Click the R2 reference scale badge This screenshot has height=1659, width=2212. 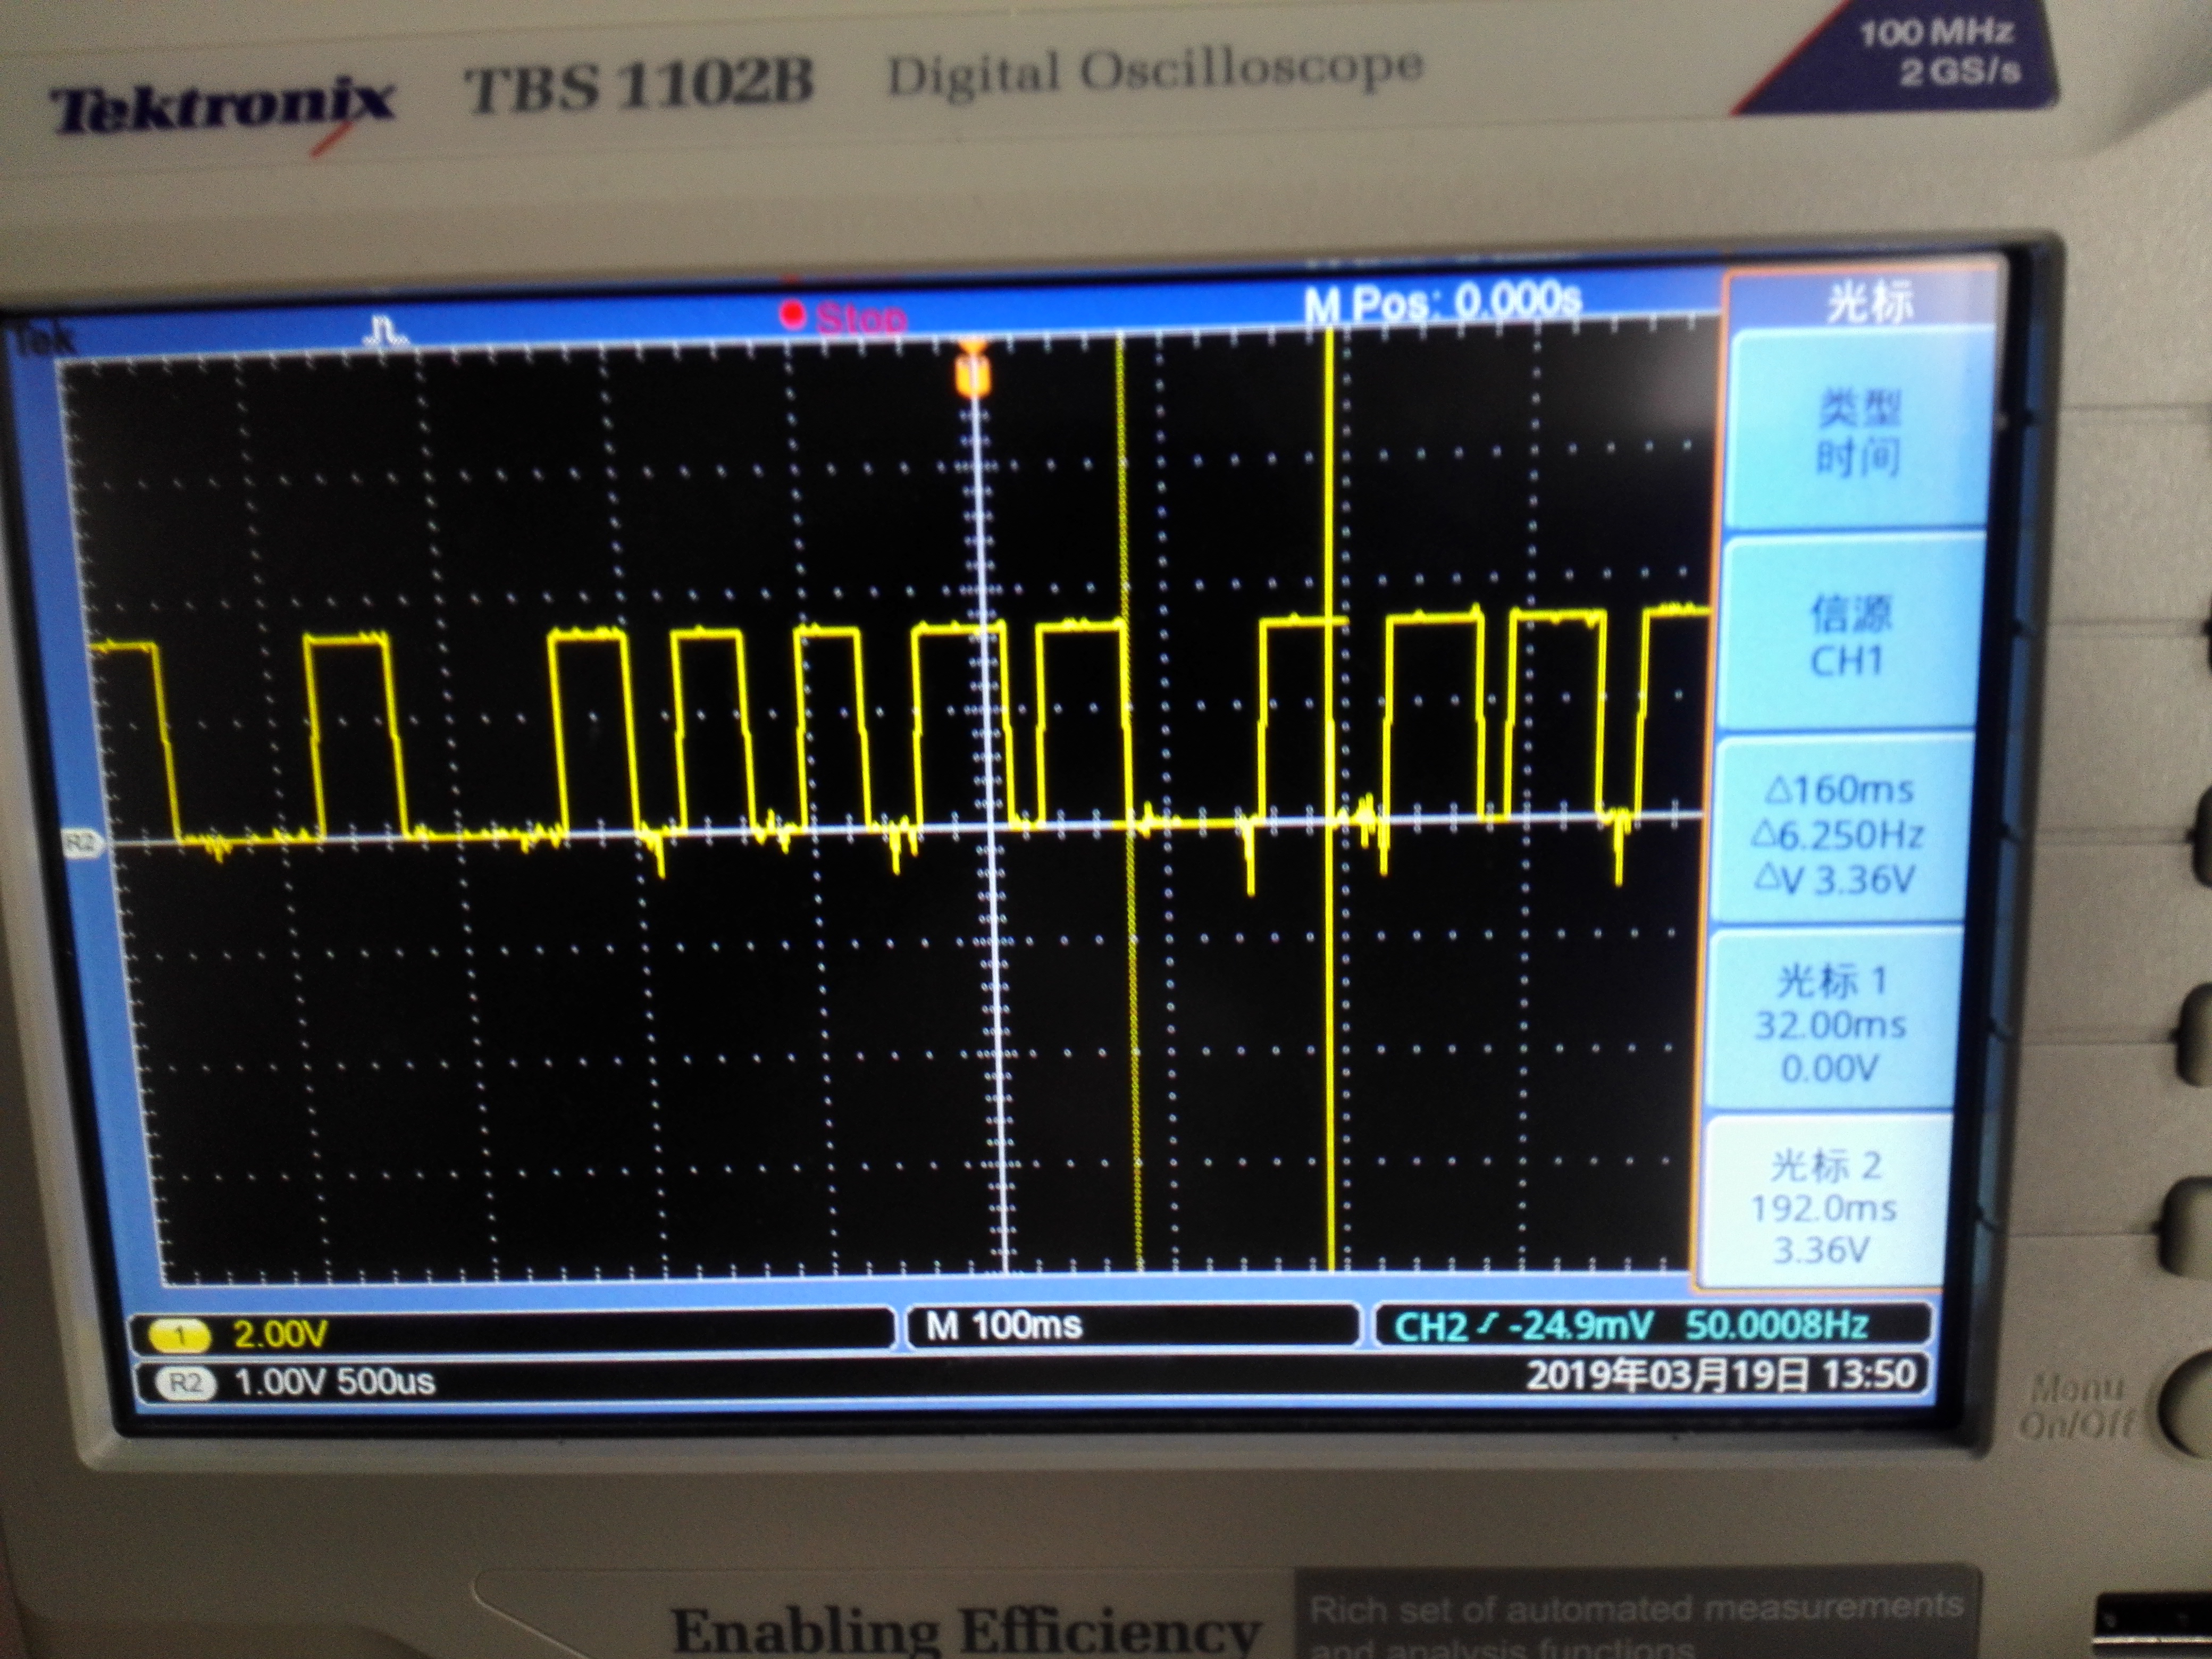tap(186, 1383)
